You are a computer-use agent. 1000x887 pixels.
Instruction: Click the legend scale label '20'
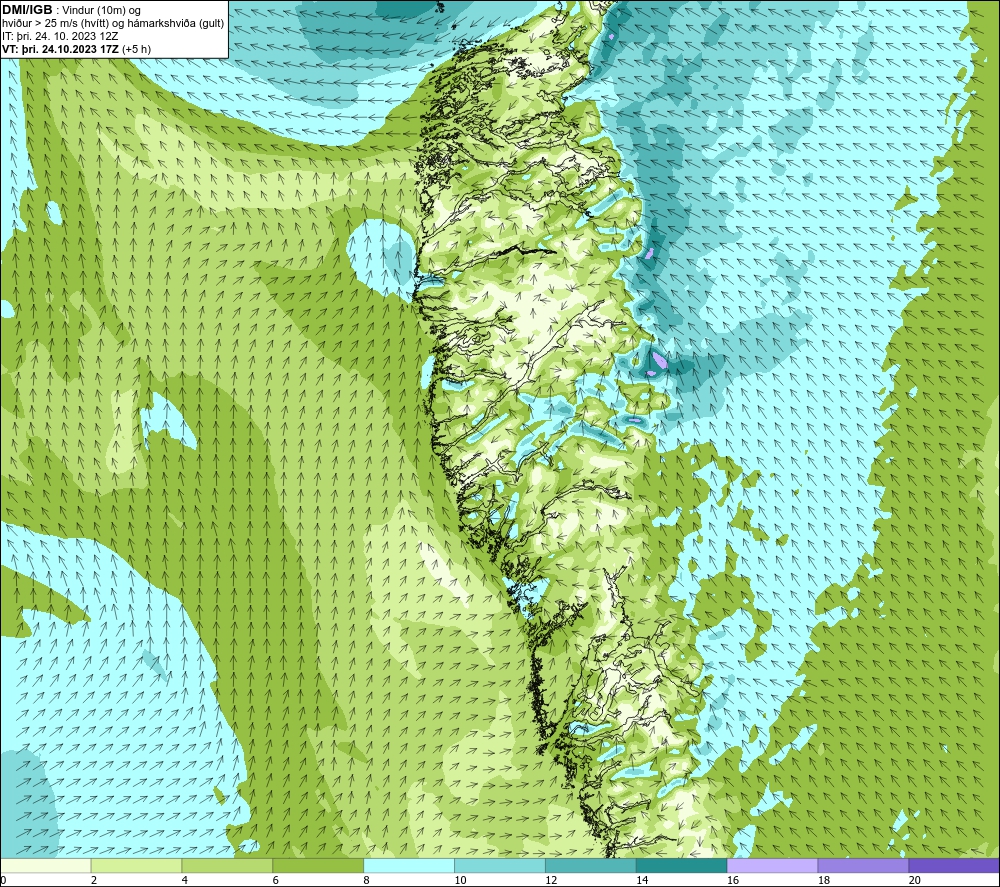click(x=915, y=880)
